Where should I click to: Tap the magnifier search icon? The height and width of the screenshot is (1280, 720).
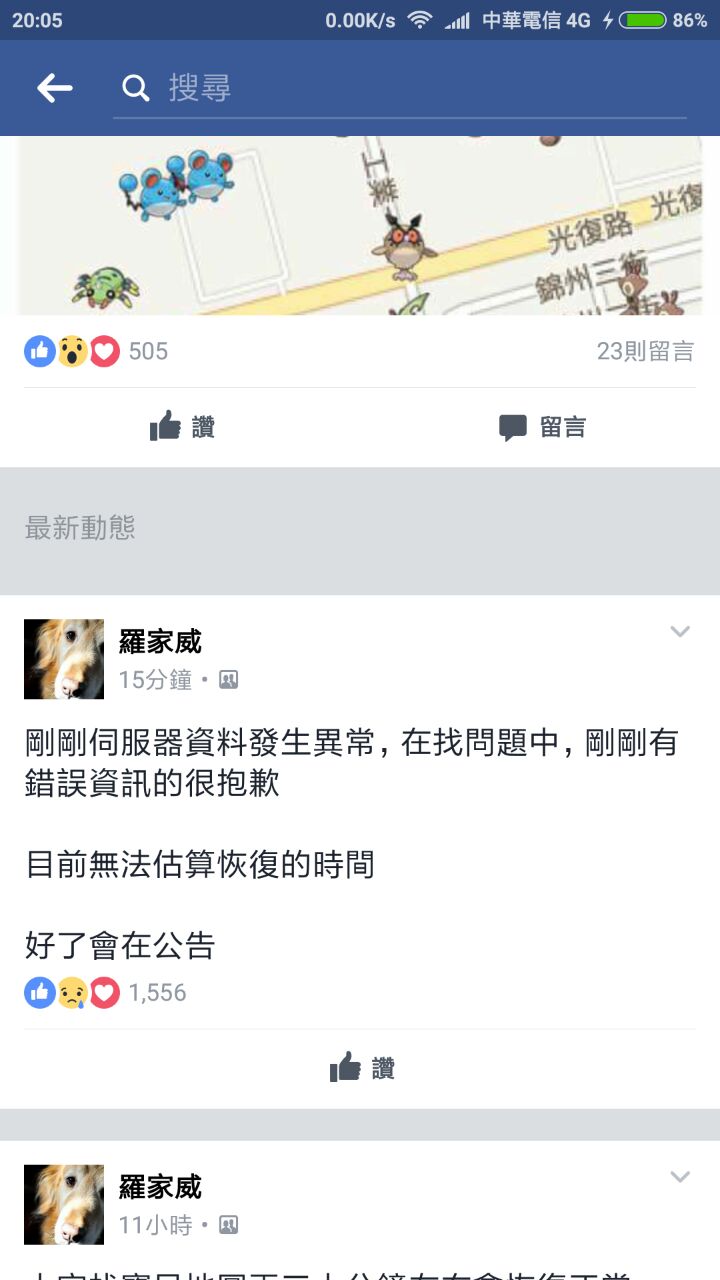click(135, 88)
